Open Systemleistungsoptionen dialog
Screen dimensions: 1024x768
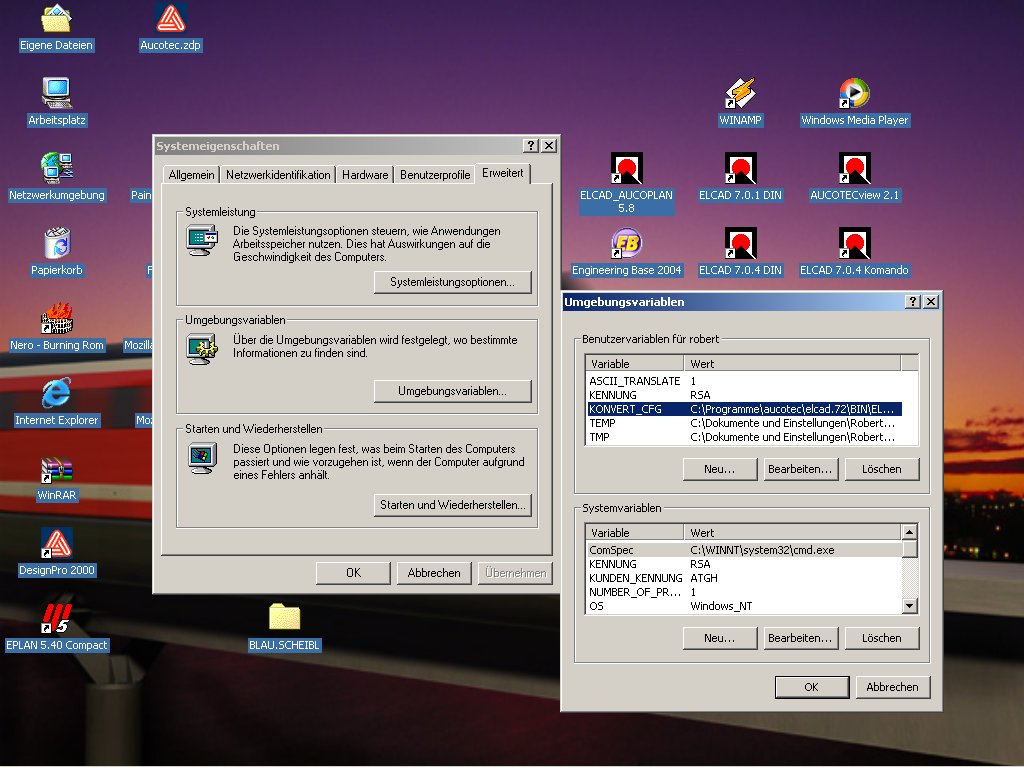click(x=453, y=282)
